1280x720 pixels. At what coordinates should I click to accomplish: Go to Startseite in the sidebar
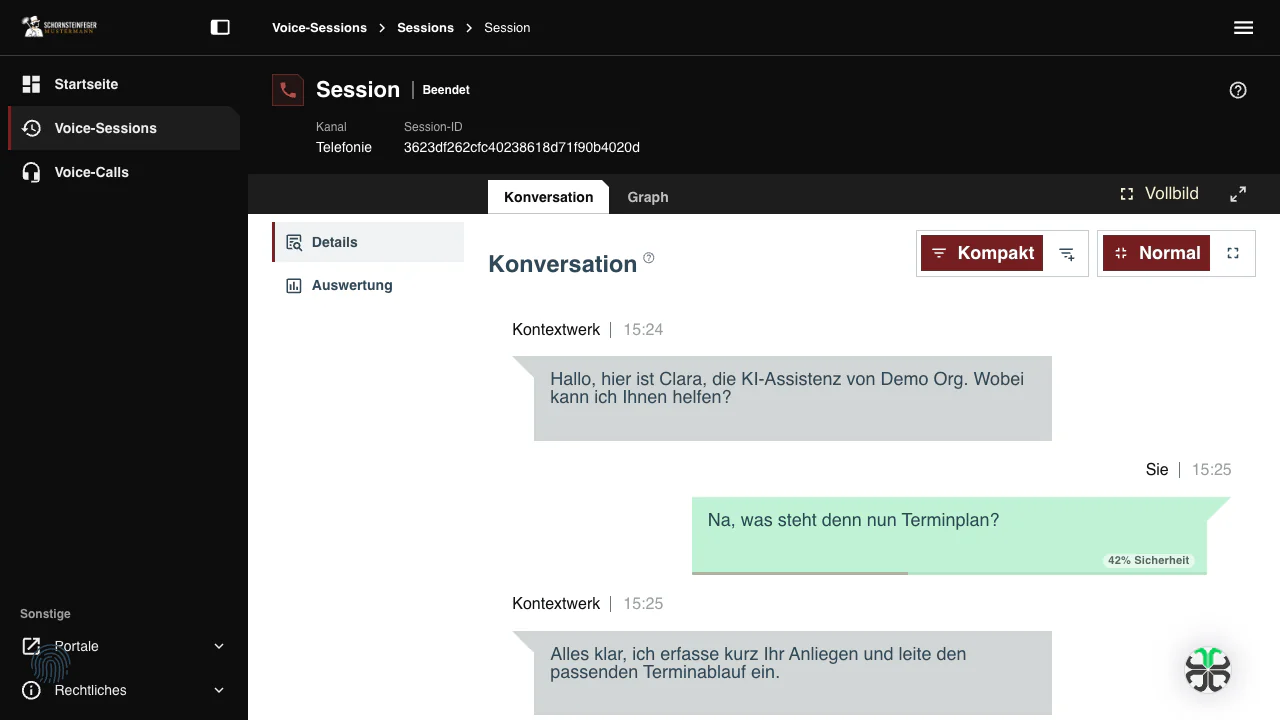(124, 84)
